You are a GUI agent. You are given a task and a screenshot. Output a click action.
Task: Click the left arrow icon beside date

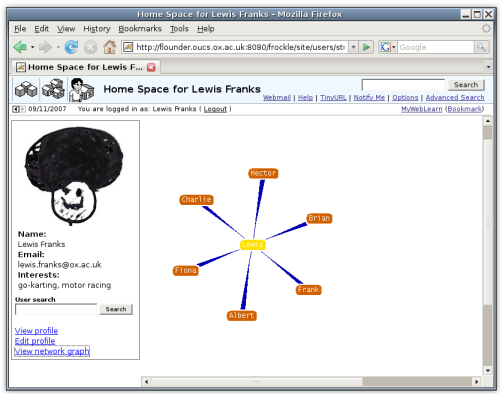click(x=16, y=109)
